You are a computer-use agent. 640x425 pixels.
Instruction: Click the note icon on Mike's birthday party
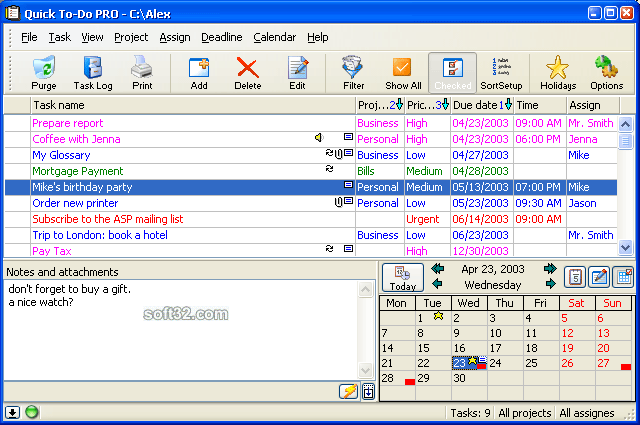pyautogui.click(x=348, y=185)
